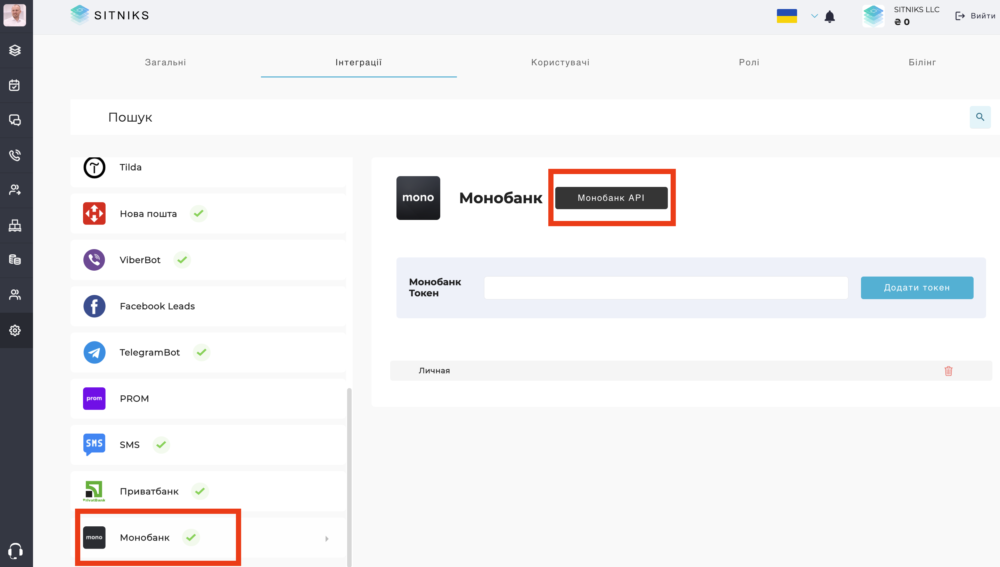Click the Ukrainian flag language icon
Image resolution: width=1000 pixels, height=567 pixels.
[786, 16]
